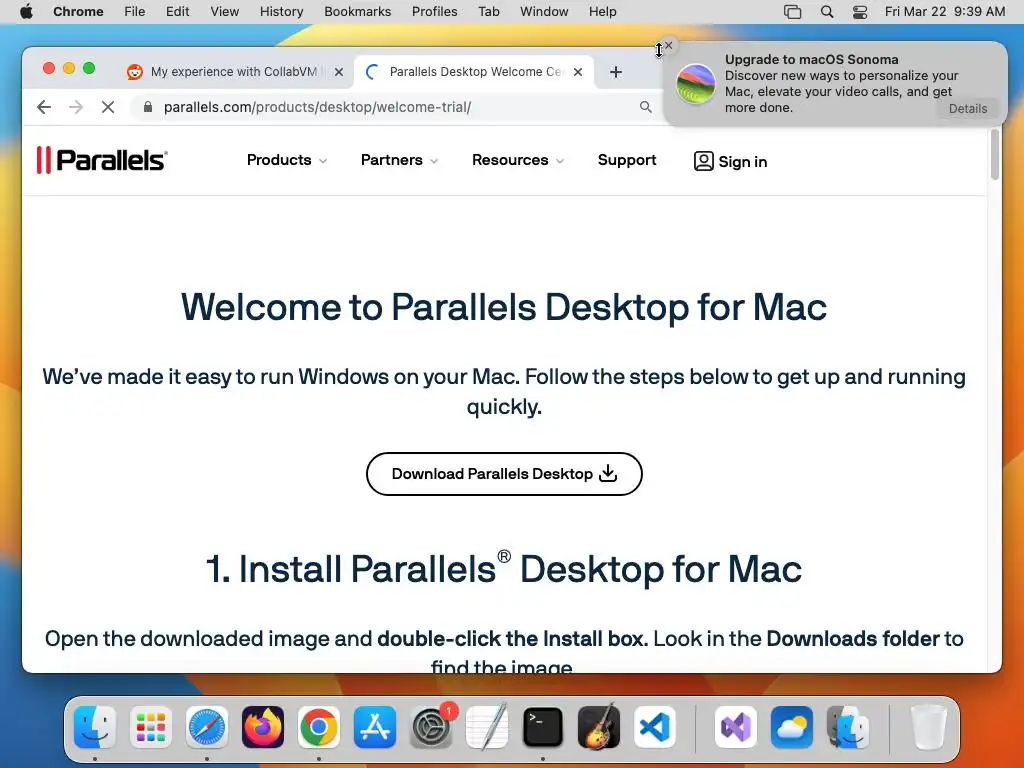Viewport: 1024px width, 768px height.
Task: Launch Firefox from the Dock
Action: tap(263, 727)
